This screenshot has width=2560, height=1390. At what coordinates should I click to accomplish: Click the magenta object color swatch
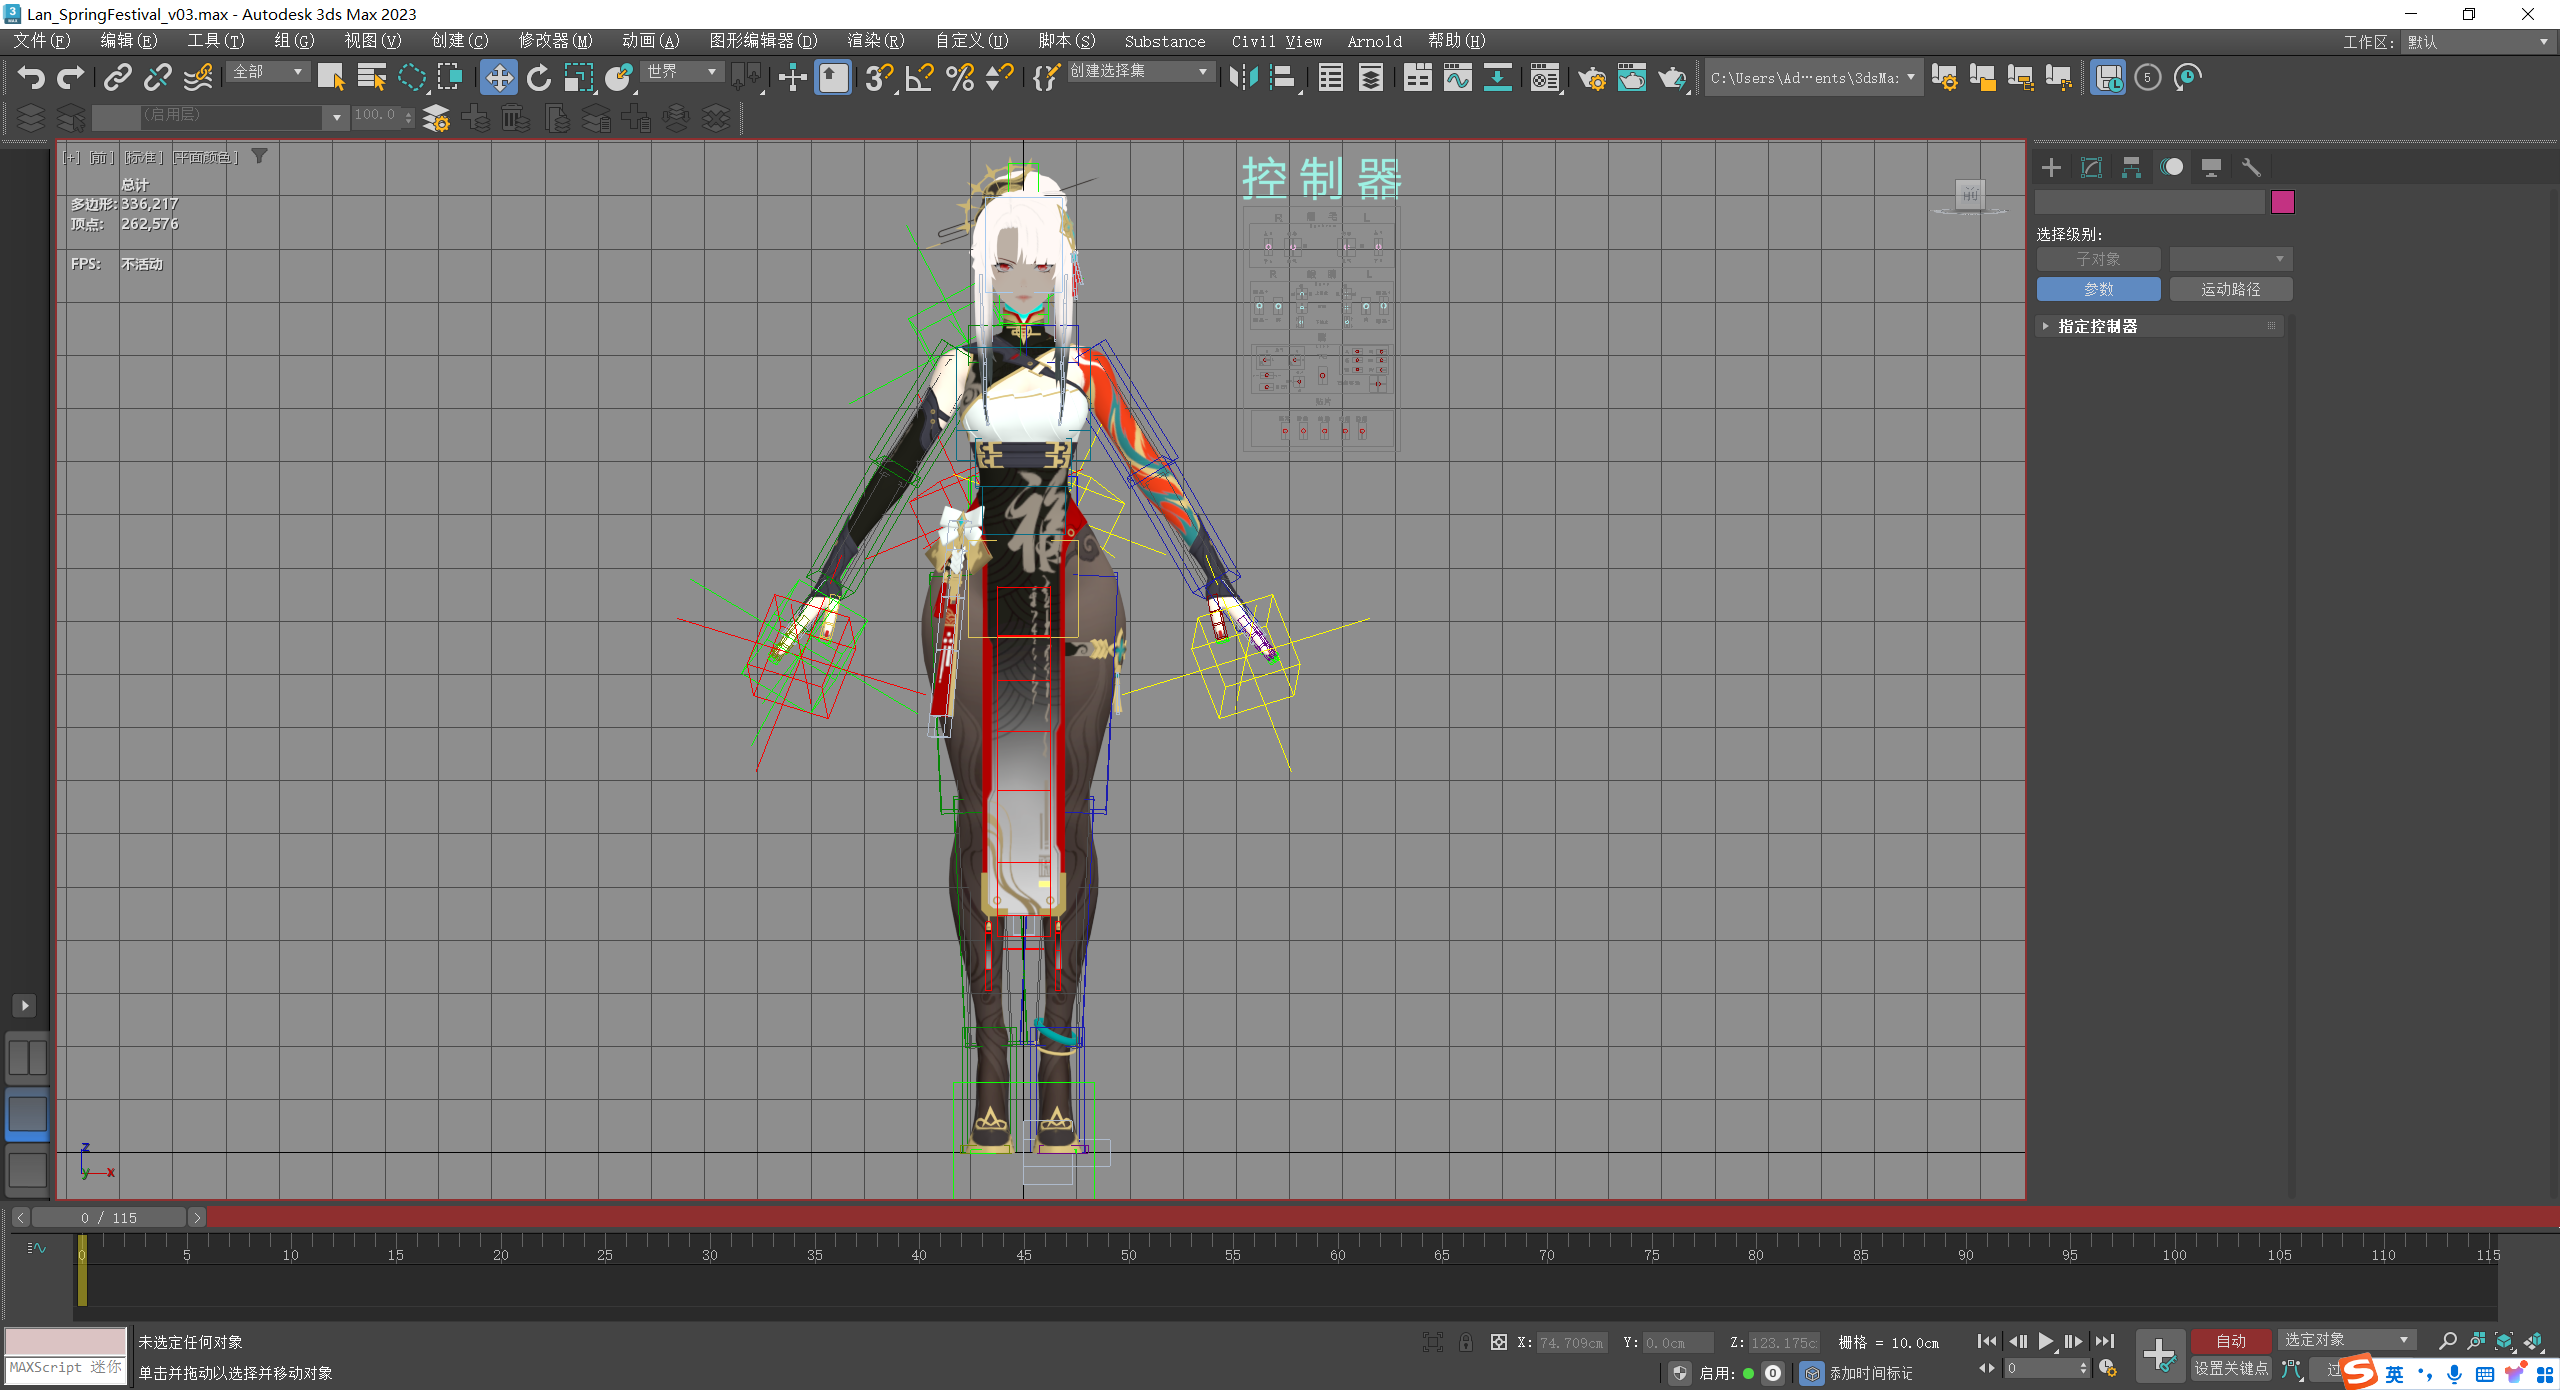point(2282,202)
